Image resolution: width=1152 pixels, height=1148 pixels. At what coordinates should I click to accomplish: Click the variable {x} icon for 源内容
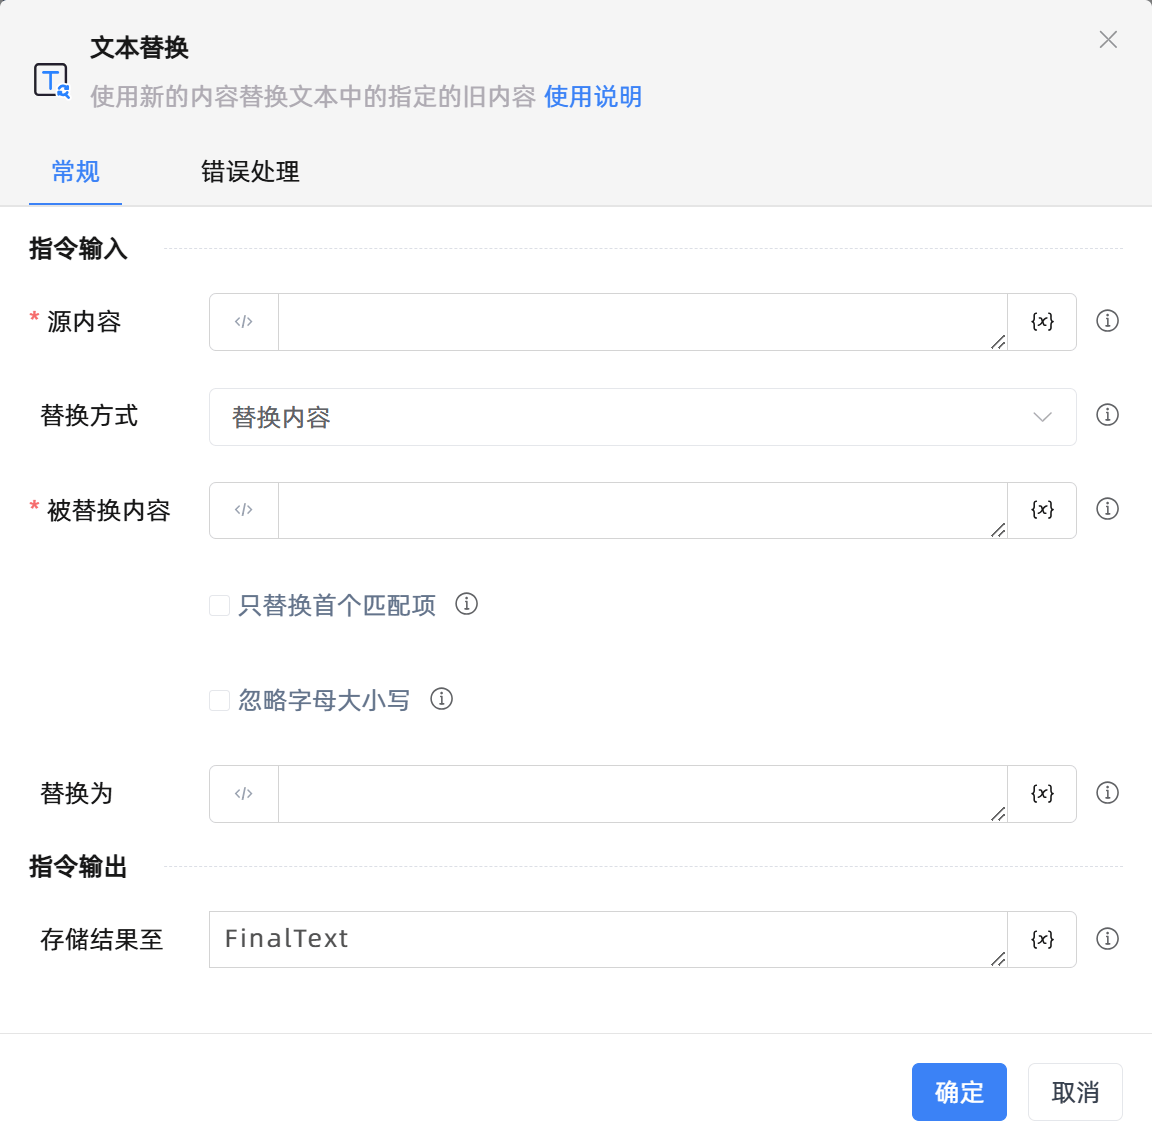[x=1042, y=322]
